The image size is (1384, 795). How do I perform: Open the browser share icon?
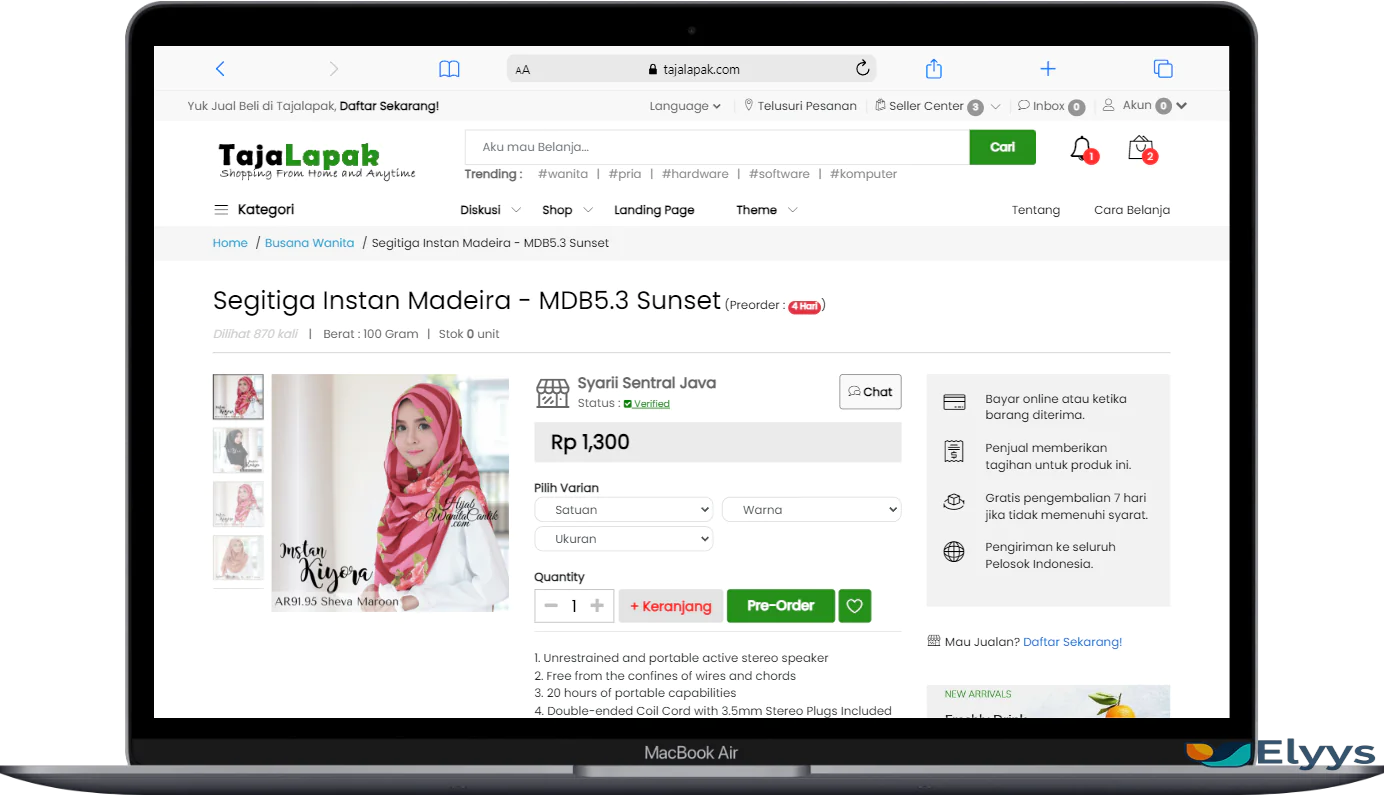tap(933, 68)
